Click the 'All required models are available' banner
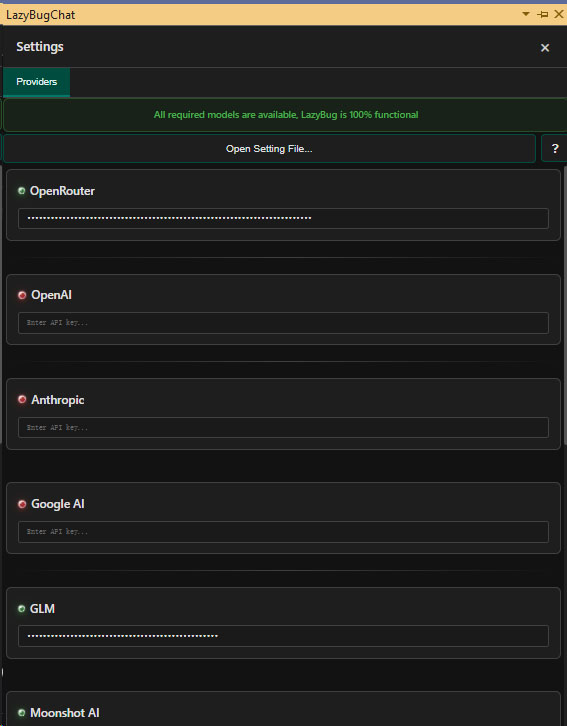The width and height of the screenshot is (567, 726). pos(285,114)
